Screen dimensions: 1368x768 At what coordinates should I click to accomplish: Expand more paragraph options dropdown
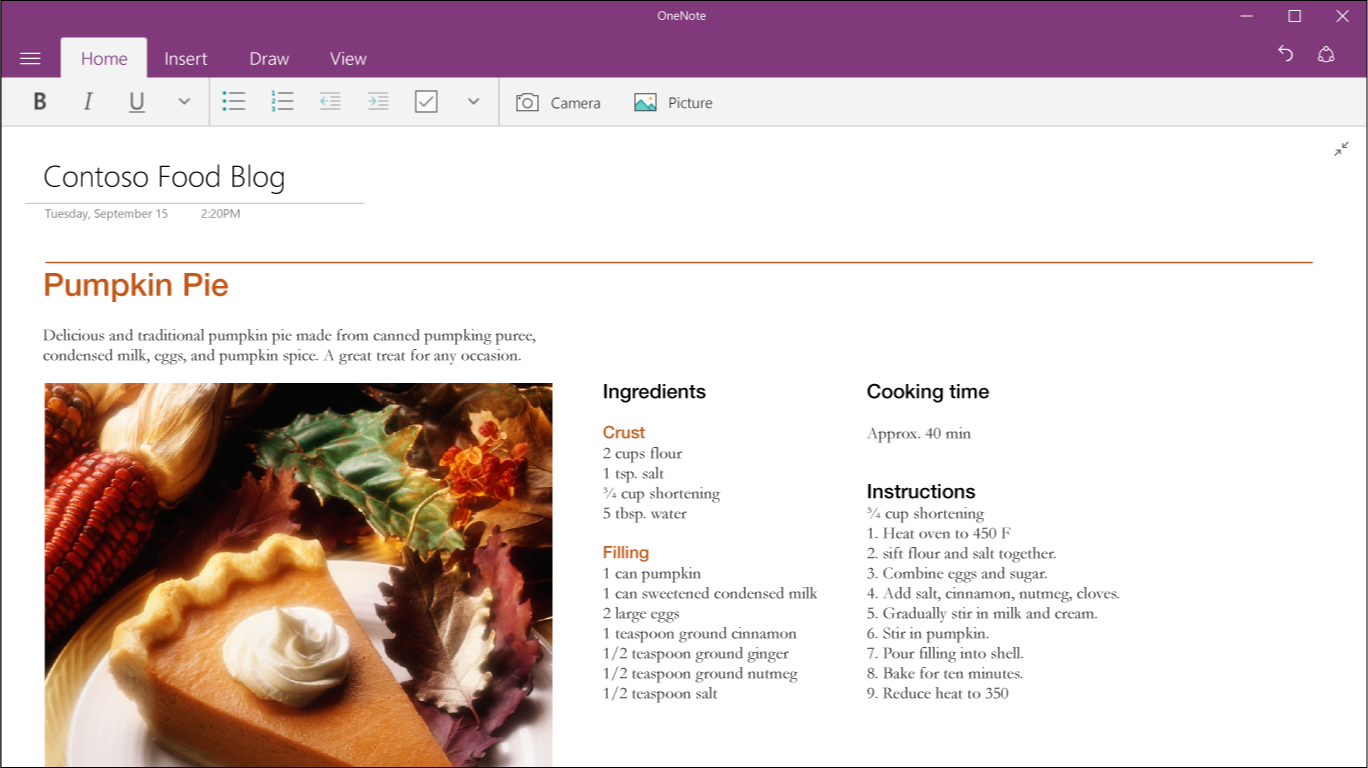click(x=474, y=102)
